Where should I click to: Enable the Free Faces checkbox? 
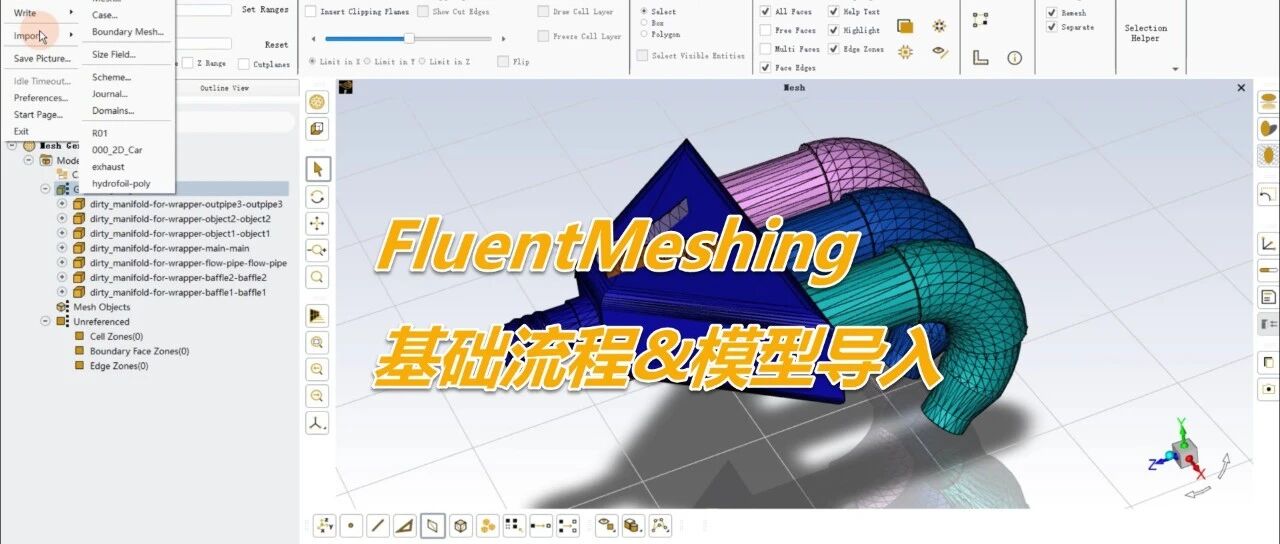pyautogui.click(x=766, y=30)
